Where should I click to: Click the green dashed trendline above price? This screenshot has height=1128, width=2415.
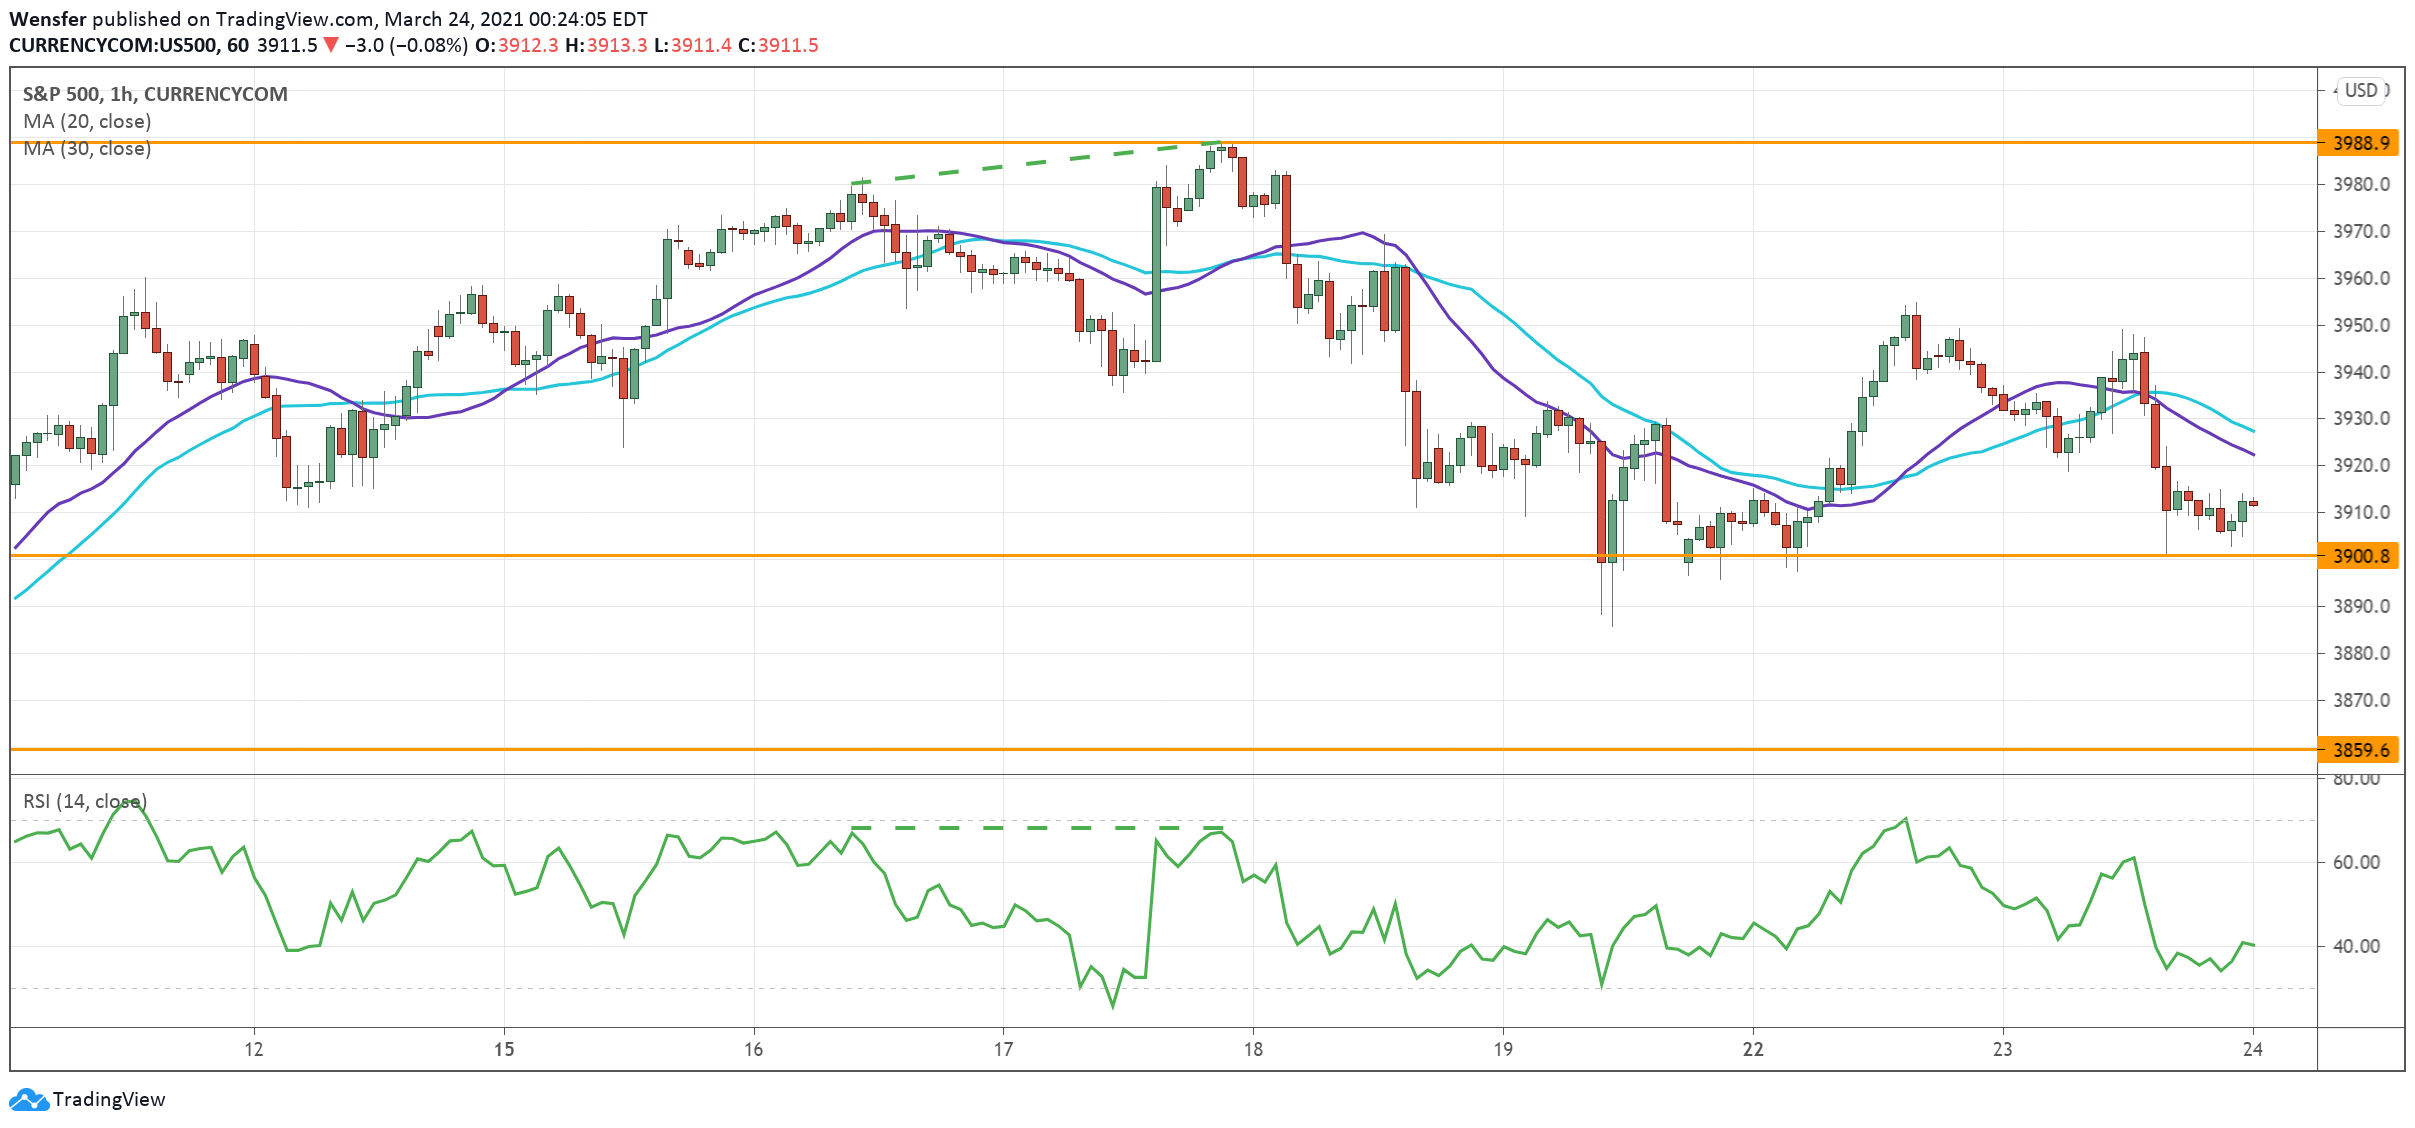1035,163
